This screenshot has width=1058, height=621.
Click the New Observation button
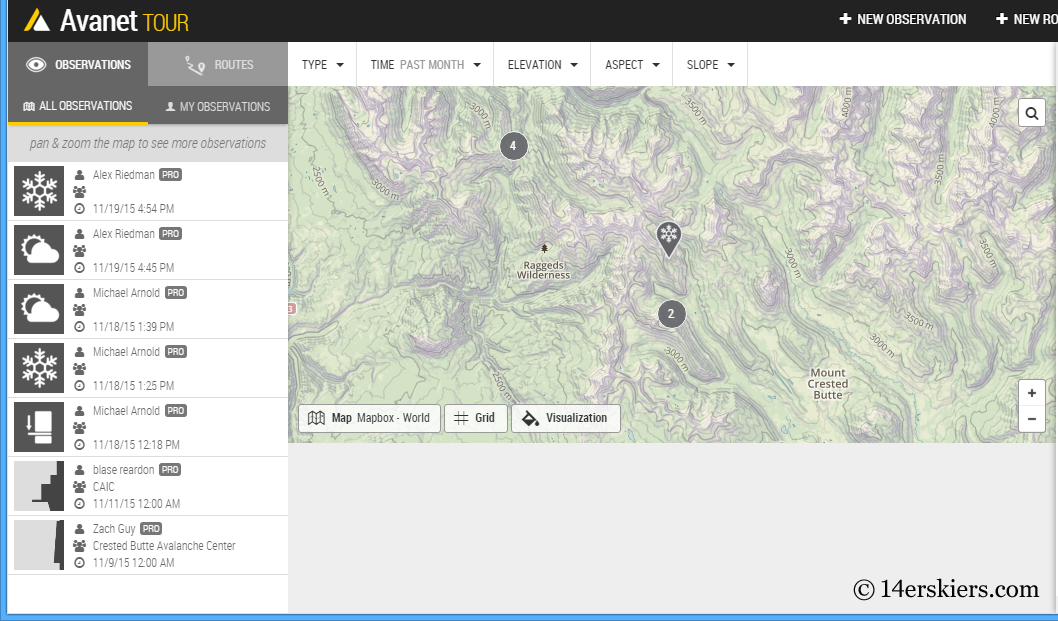(x=903, y=20)
